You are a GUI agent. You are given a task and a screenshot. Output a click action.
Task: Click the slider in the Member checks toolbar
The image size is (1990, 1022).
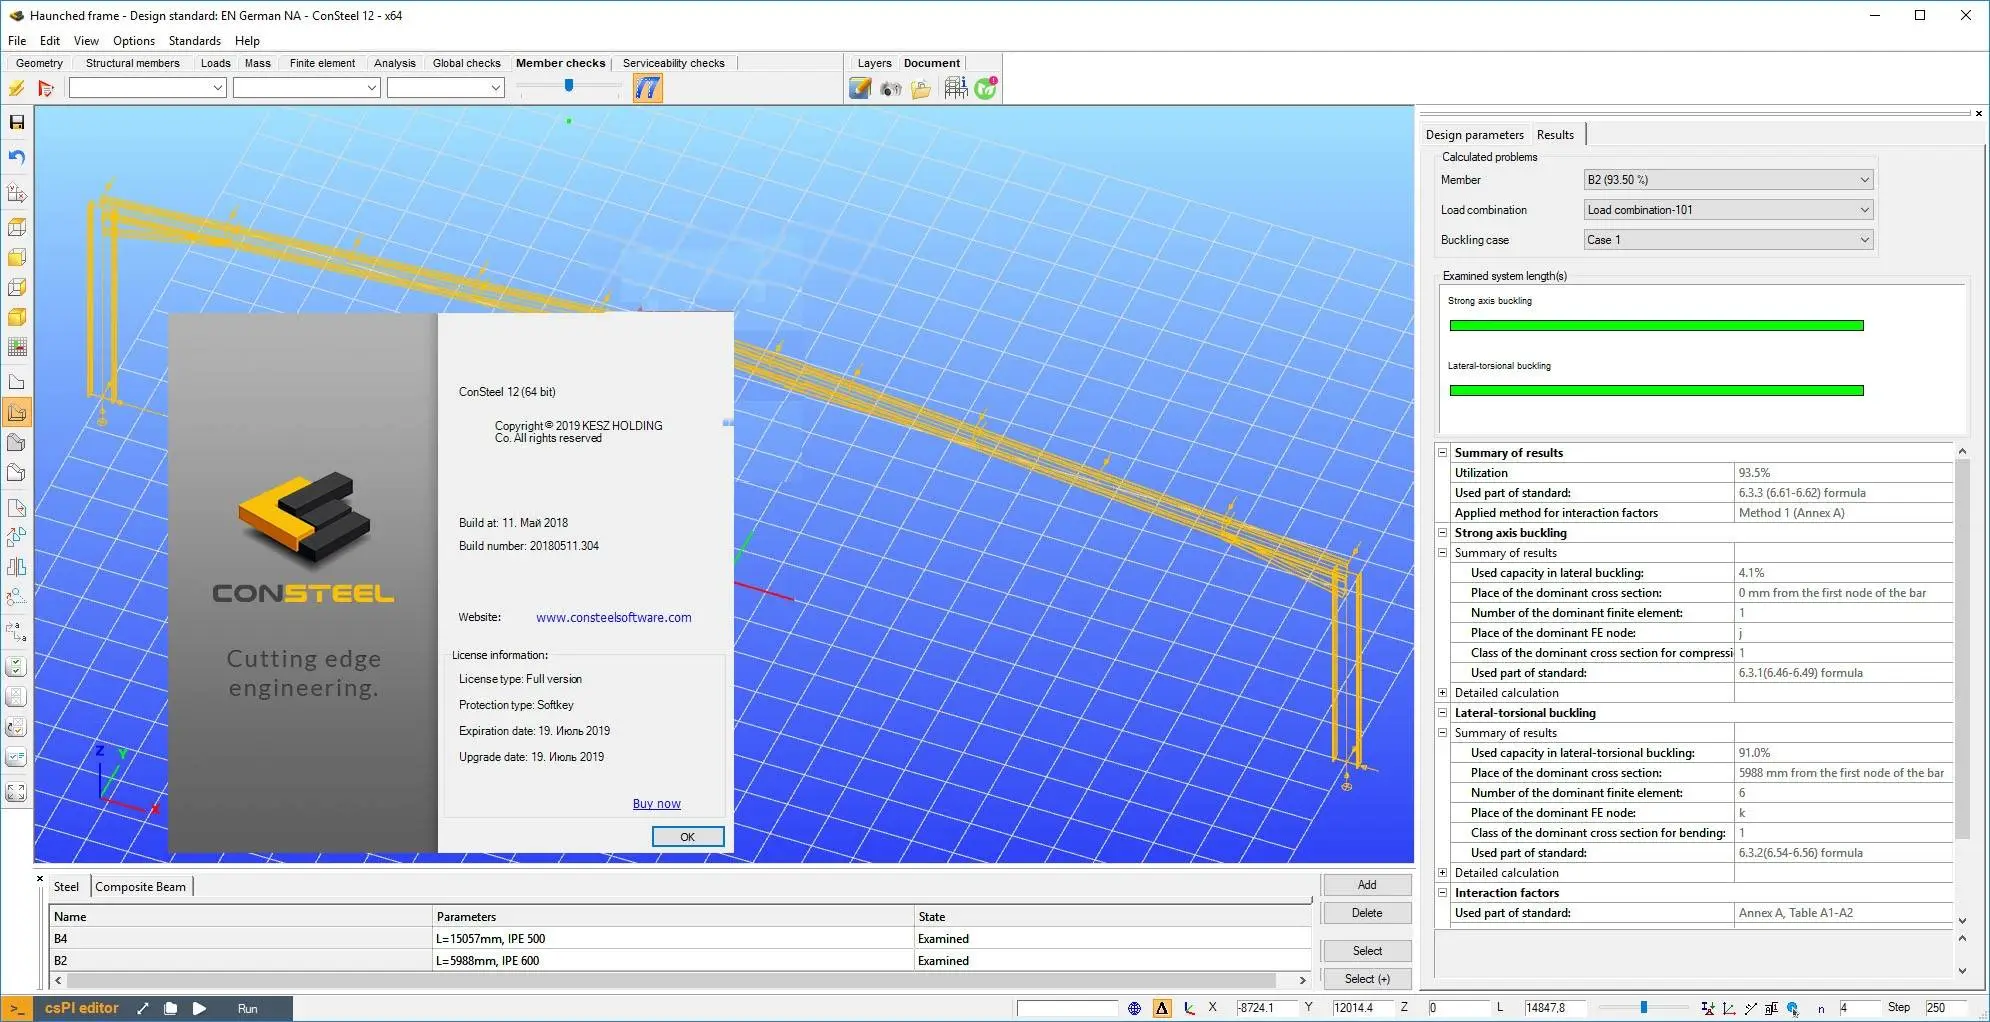569,86
